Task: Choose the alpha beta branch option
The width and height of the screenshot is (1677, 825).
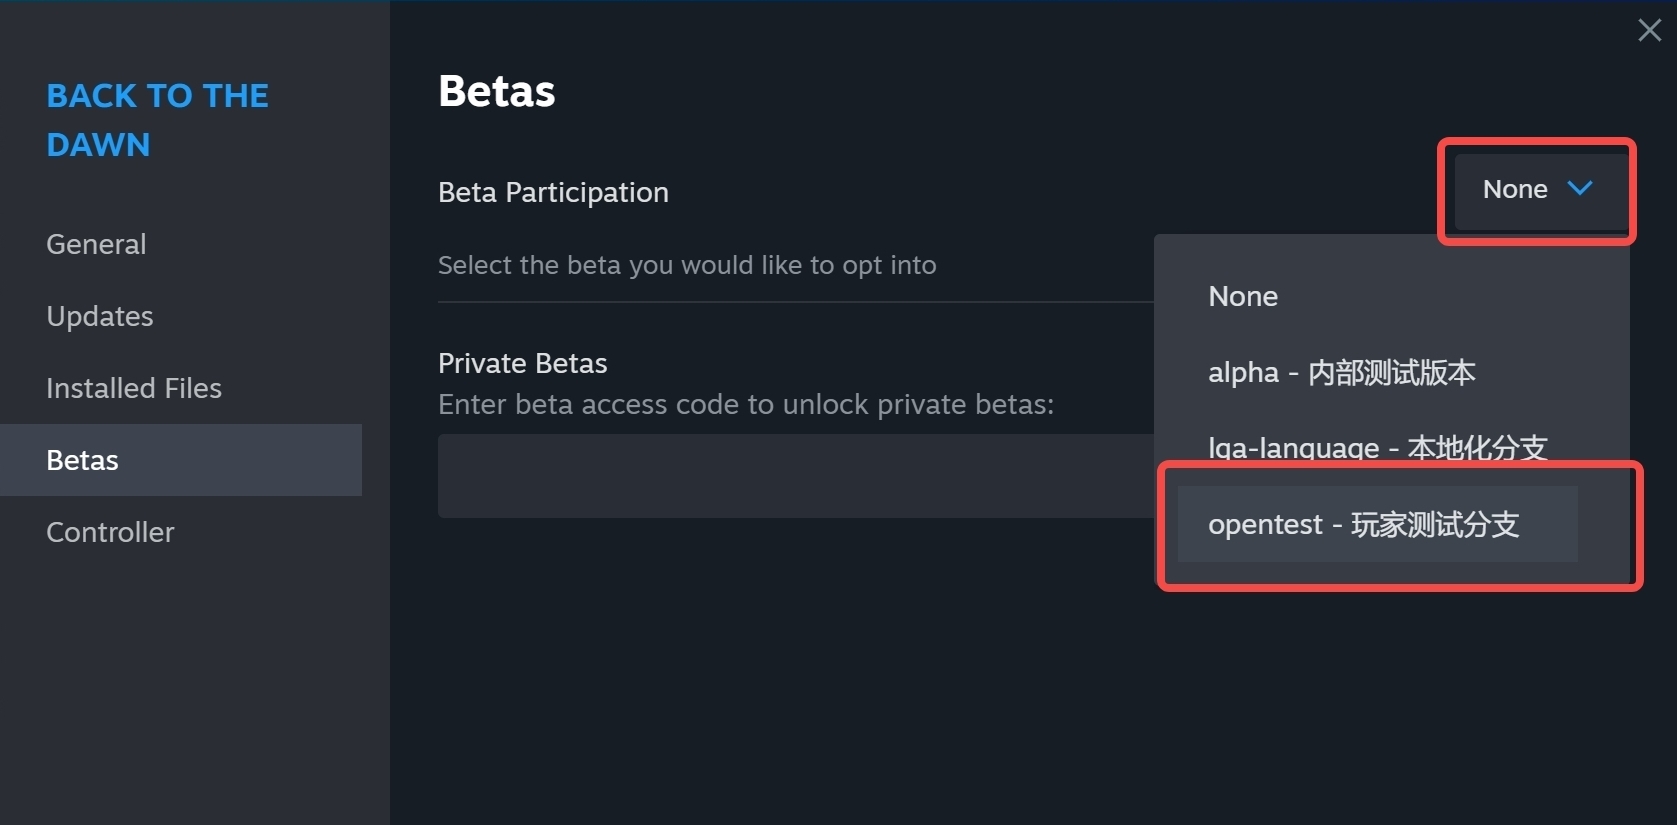Action: [x=1341, y=373]
